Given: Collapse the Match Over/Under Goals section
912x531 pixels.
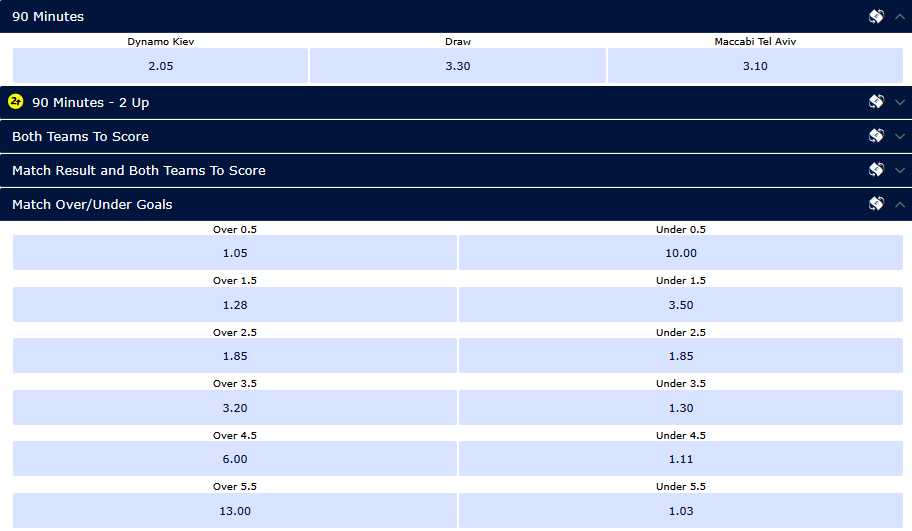Looking at the screenshot, I should pyautogui.click(x=900, y=204).
